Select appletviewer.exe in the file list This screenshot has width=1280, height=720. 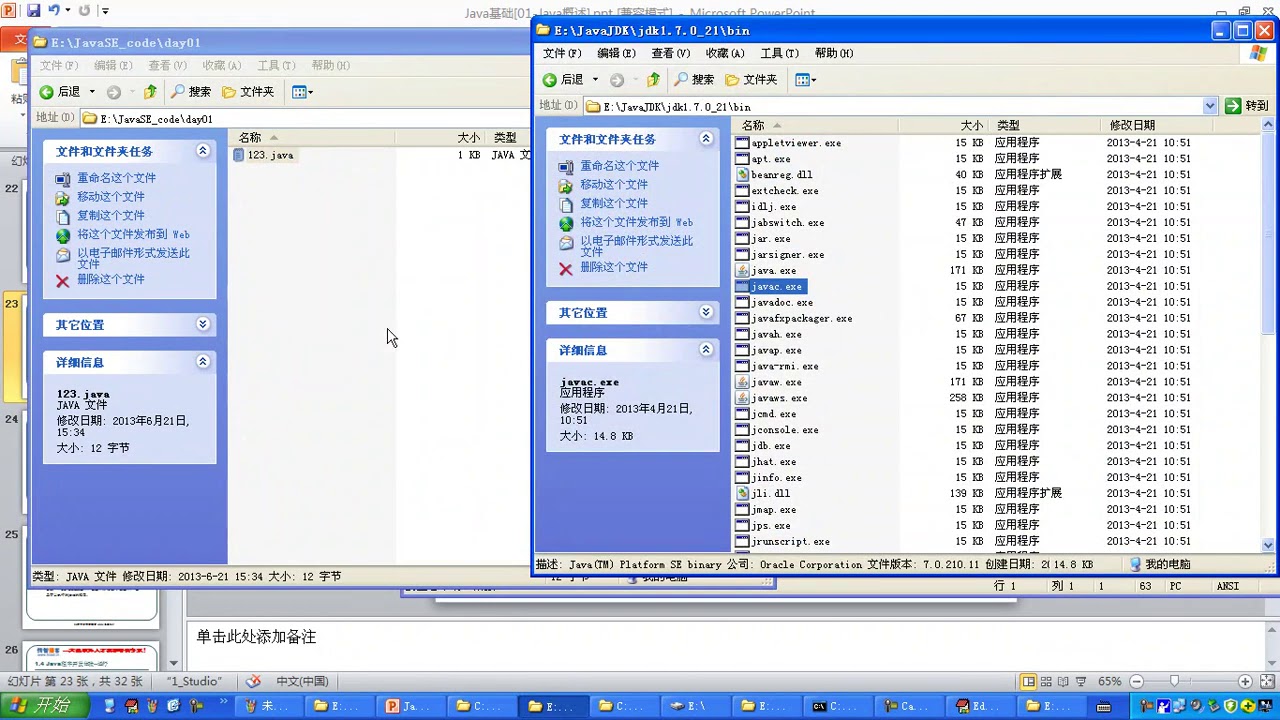(x=788, y=143)
